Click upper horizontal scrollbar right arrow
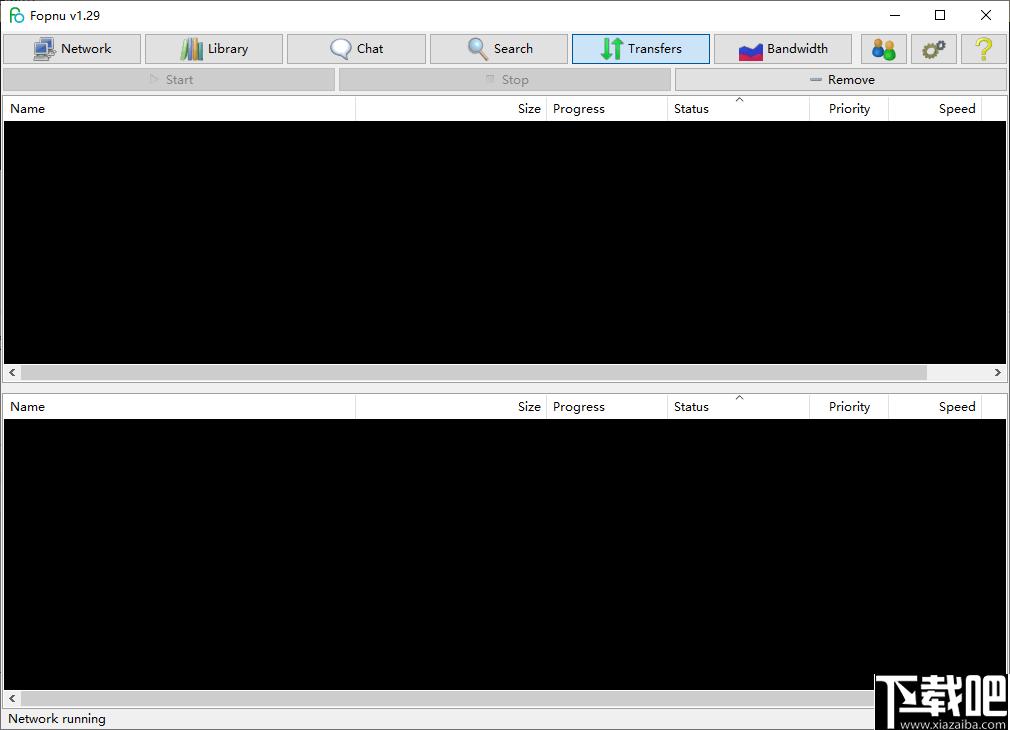 click(x=997, y=372)
